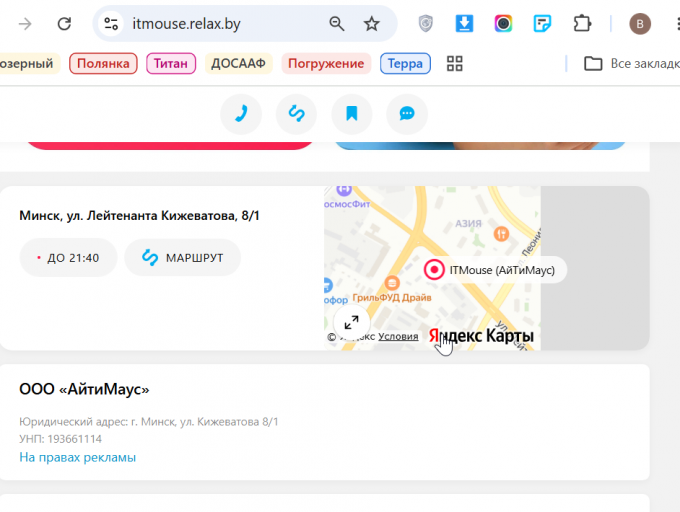Click the bookmark save round button
This screenshot has width=680, height=512.
coord(352,114)
